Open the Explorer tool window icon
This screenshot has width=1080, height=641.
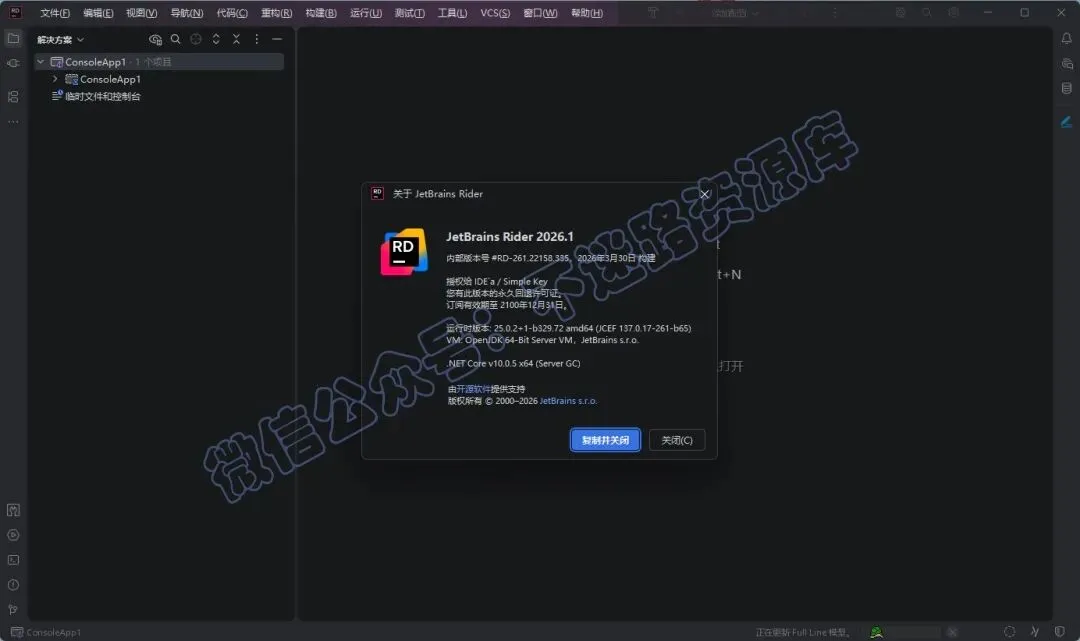(13, 39)
